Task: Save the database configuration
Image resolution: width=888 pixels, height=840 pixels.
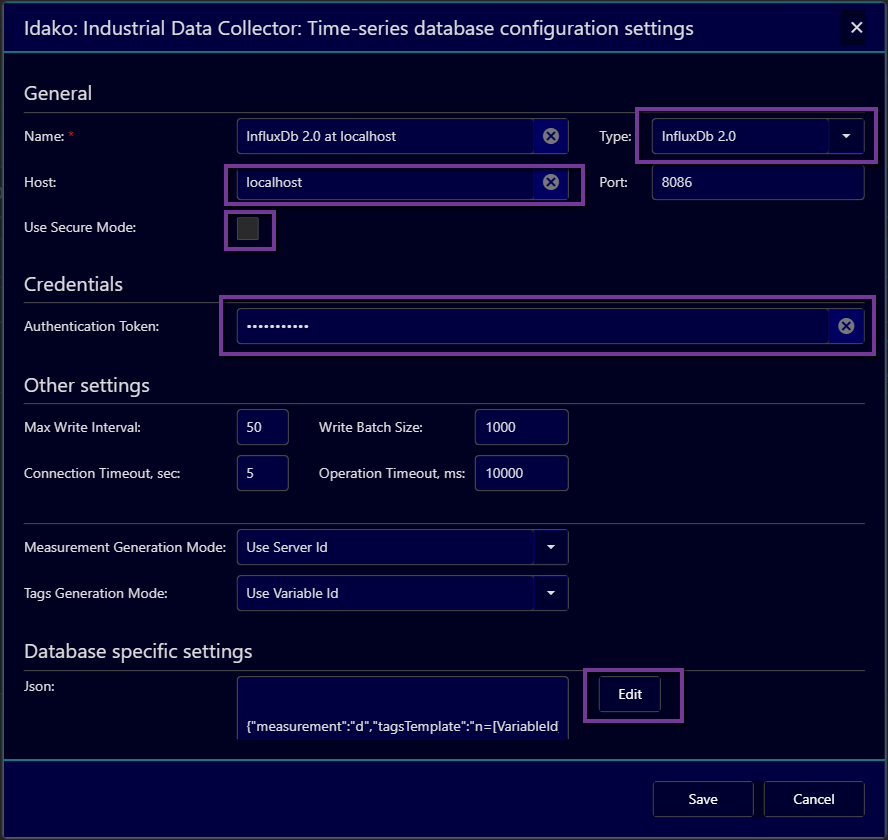Action: [702, 799]
